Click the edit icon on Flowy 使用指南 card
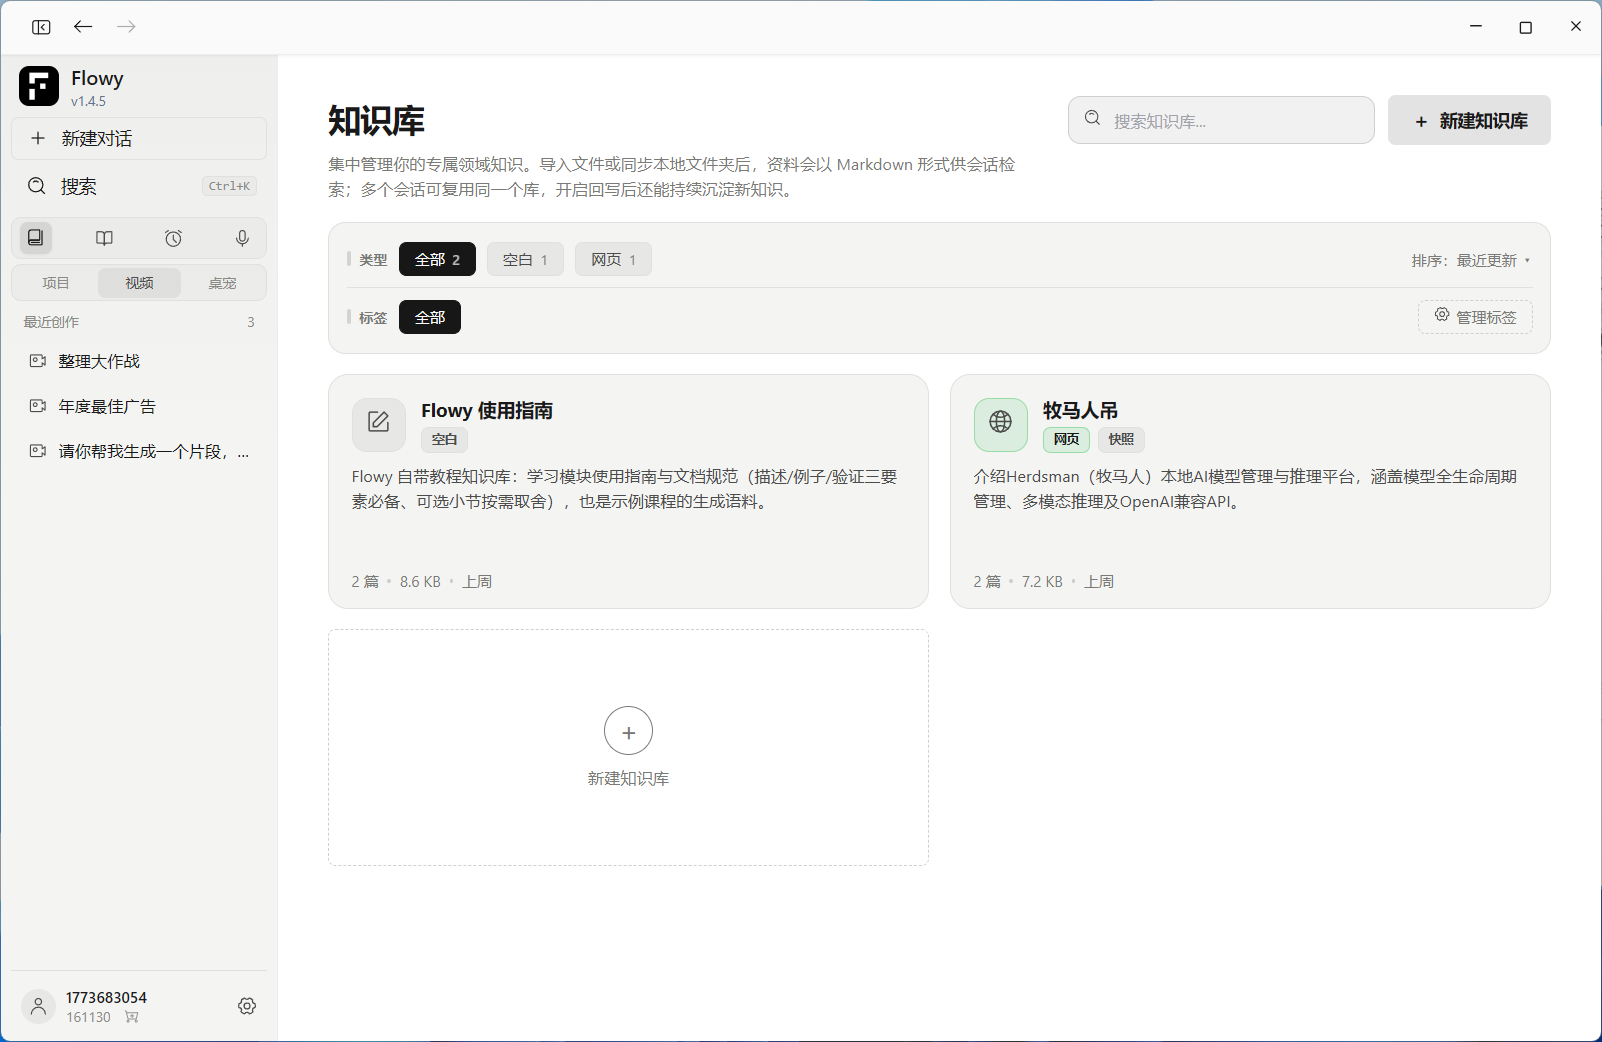This screenshot has width=1602, height=1042. 378,422
